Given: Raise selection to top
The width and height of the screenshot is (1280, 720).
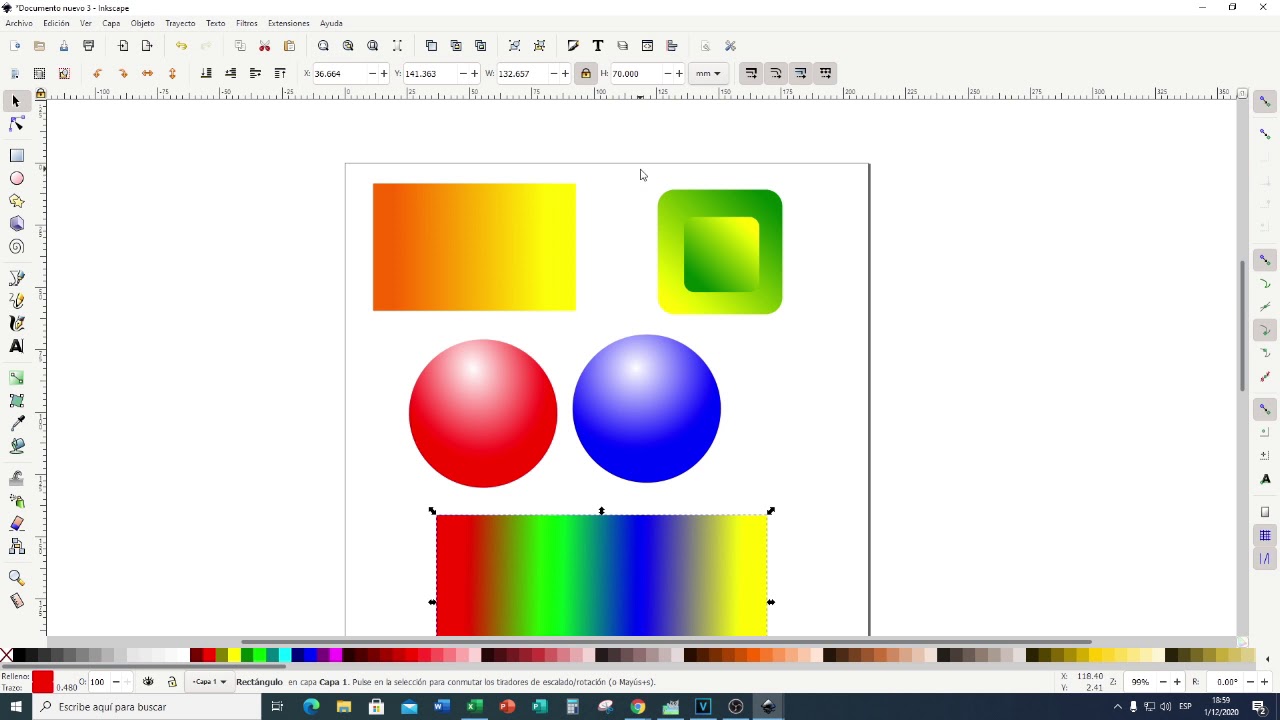Looking at the screenshot, I should [x=280, y=73].
